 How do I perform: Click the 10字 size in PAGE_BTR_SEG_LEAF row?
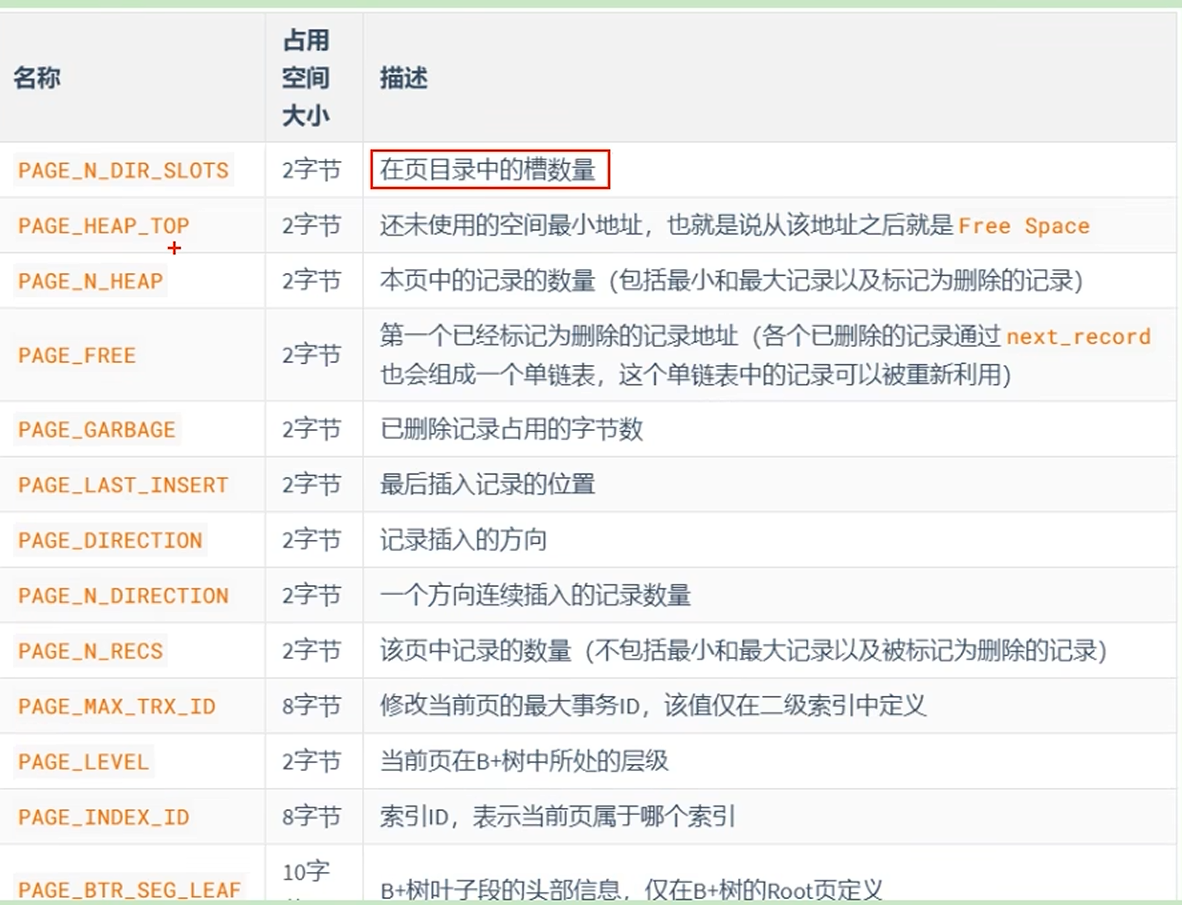pyautogui.click(x=306, y=873)
